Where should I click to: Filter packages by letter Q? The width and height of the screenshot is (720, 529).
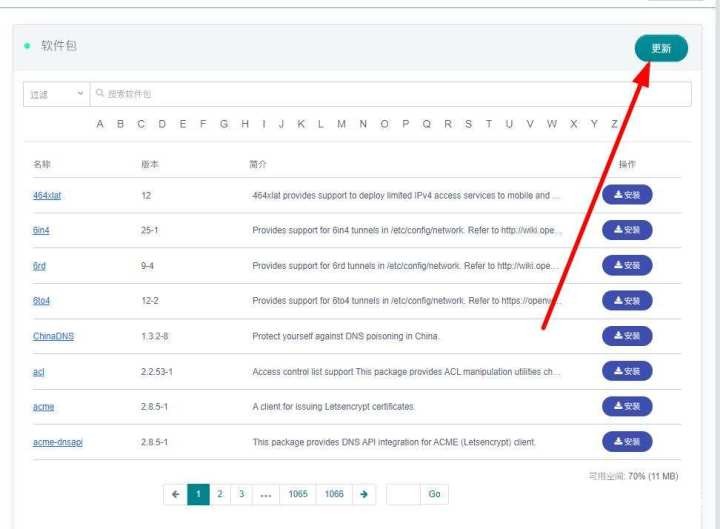tap(427, 124)
